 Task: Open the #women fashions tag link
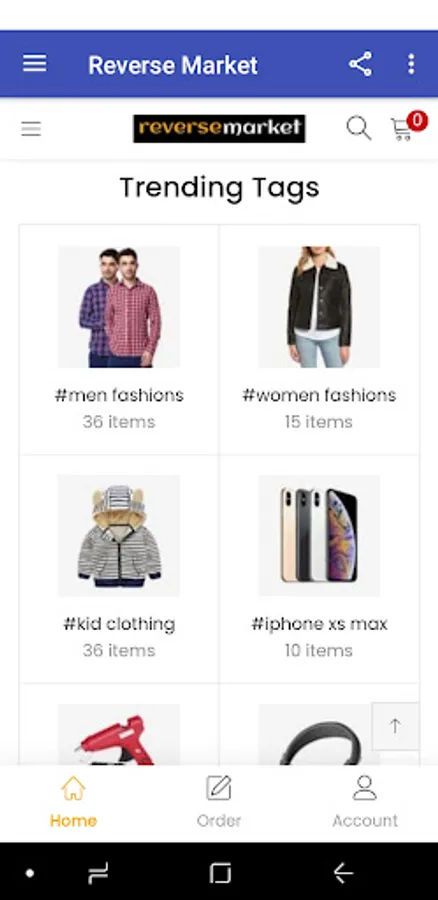tap(319, 395)
